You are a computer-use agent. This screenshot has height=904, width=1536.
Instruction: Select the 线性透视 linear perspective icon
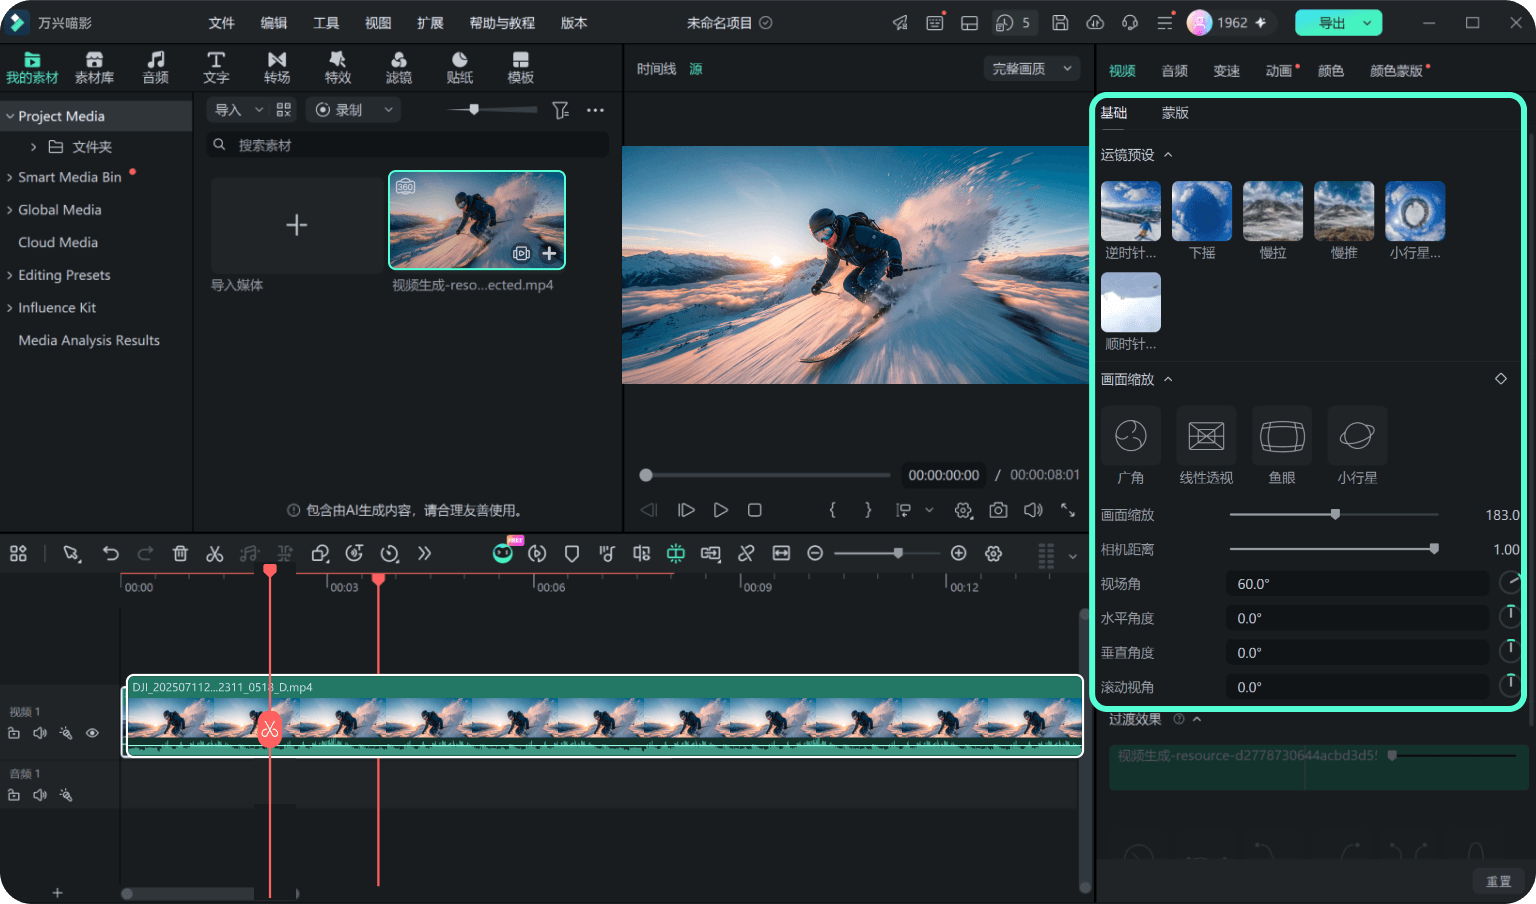point(1206,436)
